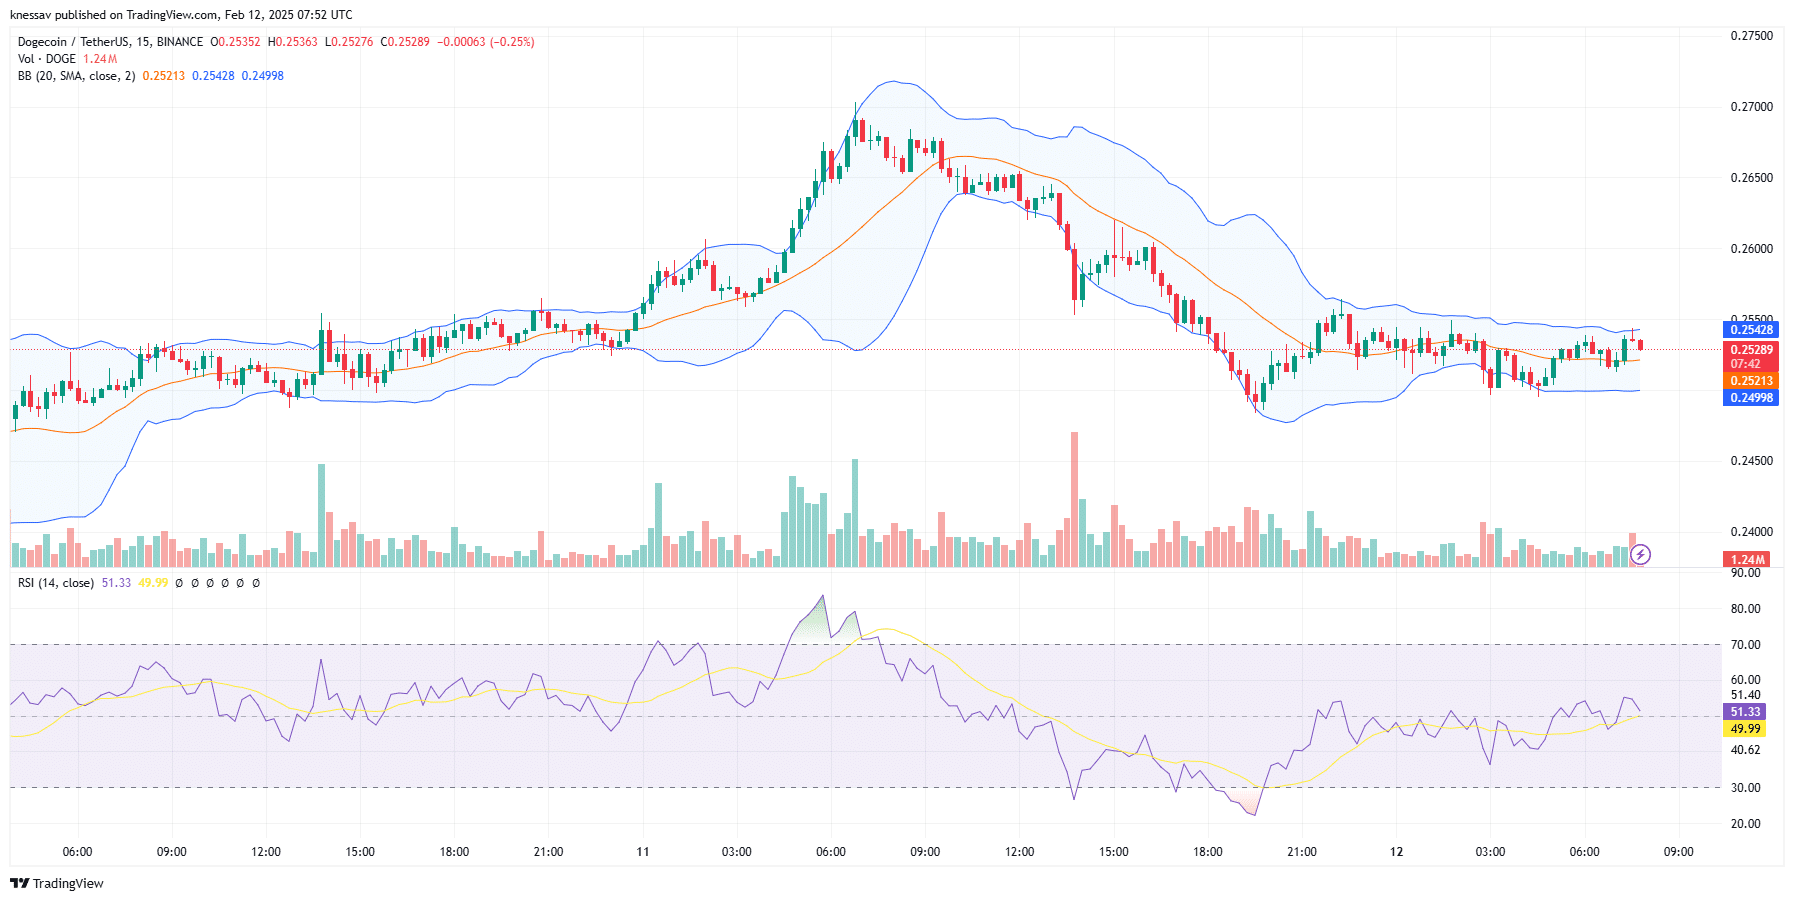The width and height of the screenshot is (1794, 901).
Task: Open the TradingView logo link at bottom
Action: tap(57, 883)
